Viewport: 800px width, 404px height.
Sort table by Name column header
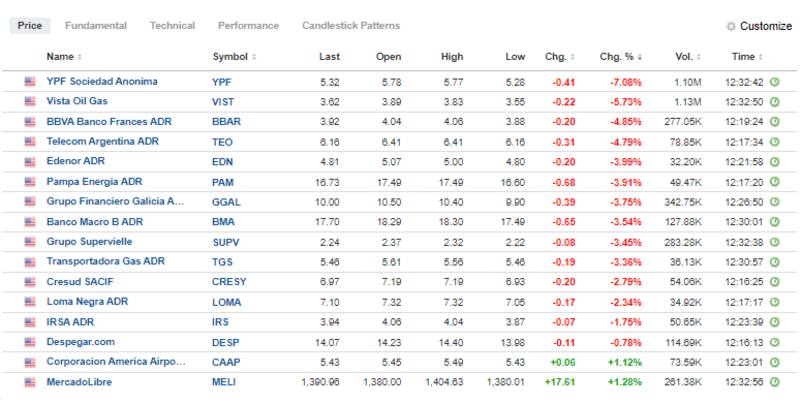click(x=61, y=56)
